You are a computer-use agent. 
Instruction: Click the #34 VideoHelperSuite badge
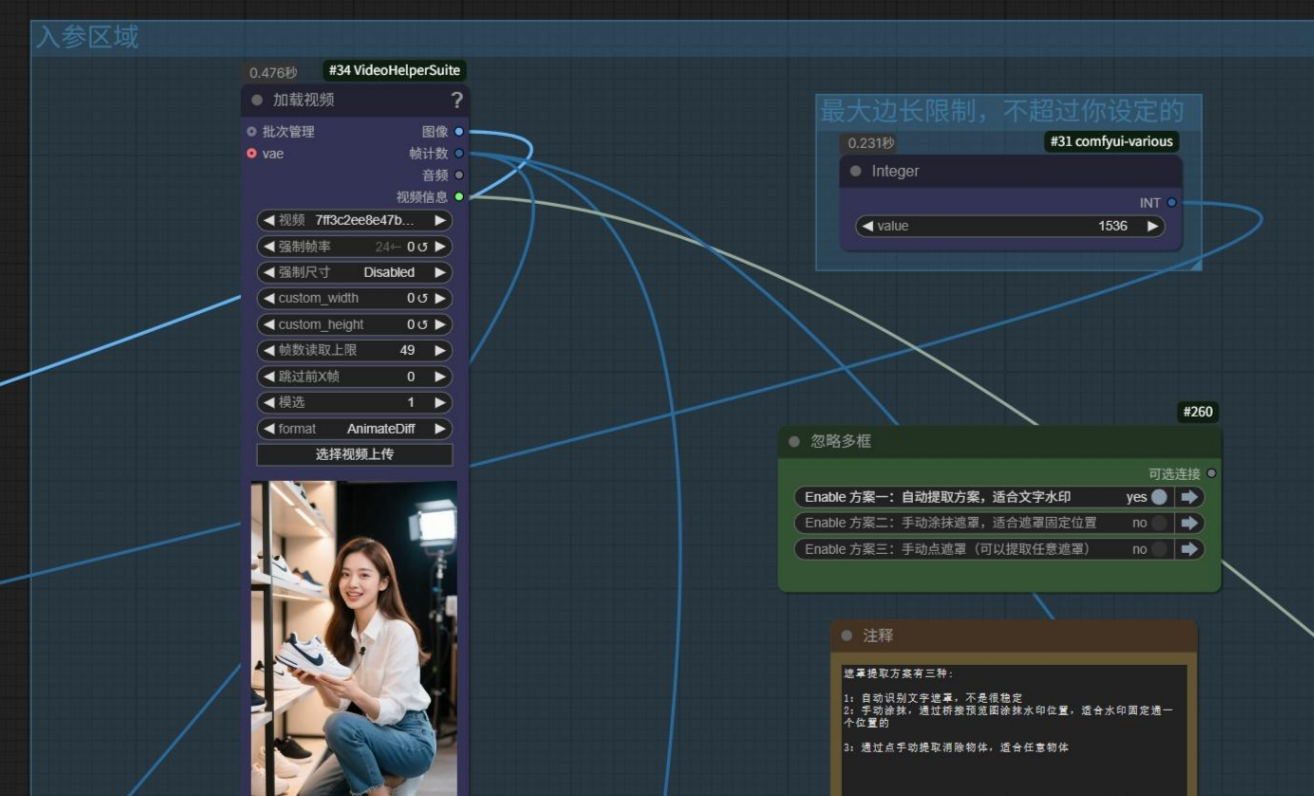tap(395, 71)
